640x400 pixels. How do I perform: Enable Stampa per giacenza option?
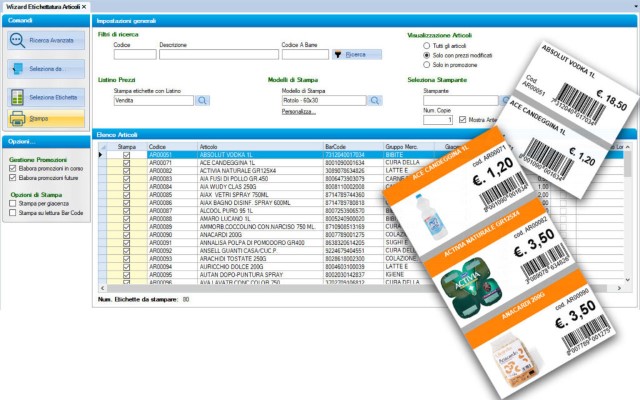point(12,203)
